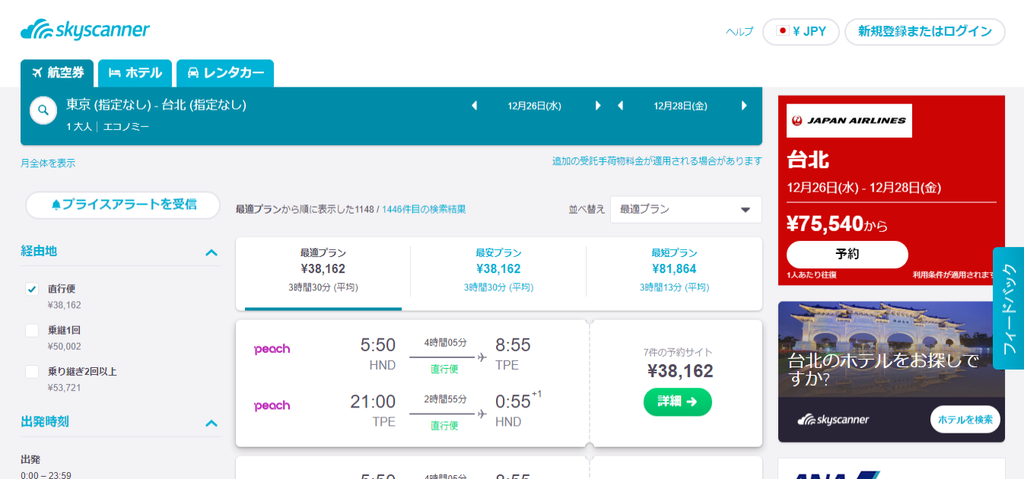Open search edit with magnifier icon
1024x479 pixels.
pyautogui.click(x=43, y=110)
